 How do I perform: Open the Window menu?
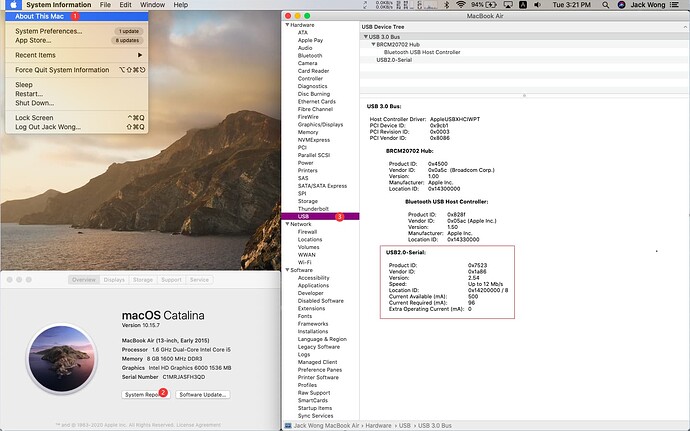(152, 5)
